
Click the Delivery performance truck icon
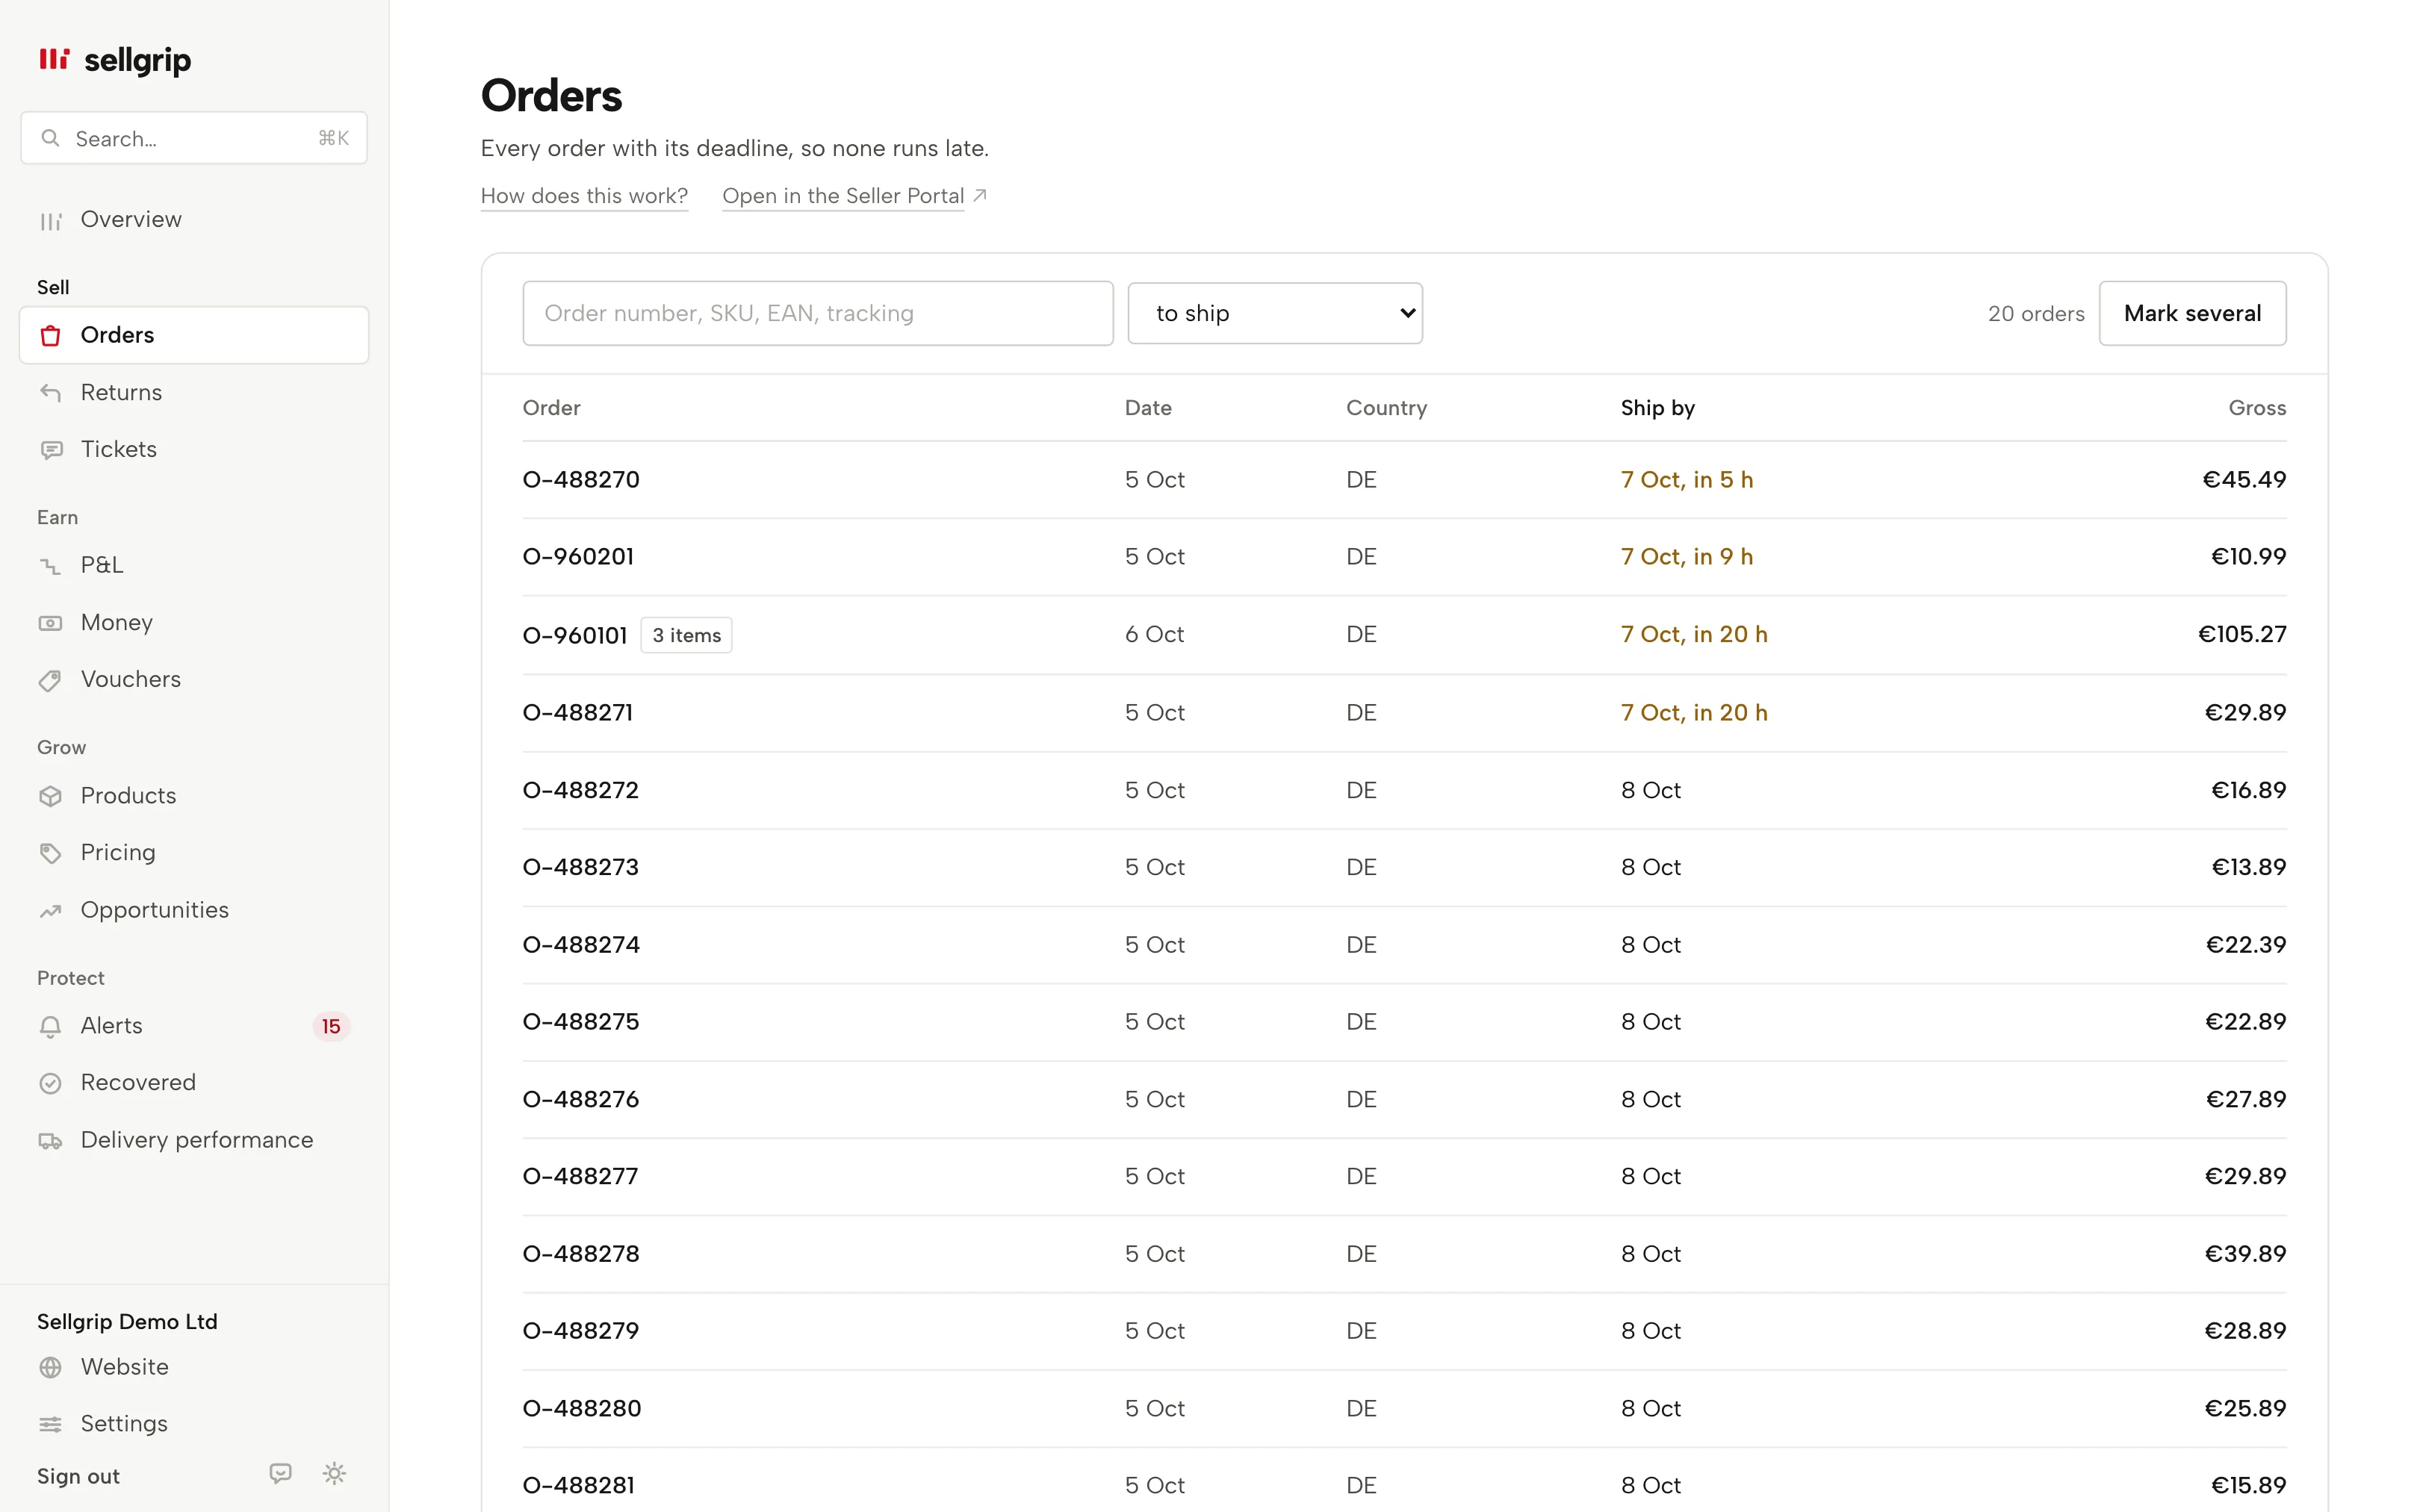point(50,1141)
